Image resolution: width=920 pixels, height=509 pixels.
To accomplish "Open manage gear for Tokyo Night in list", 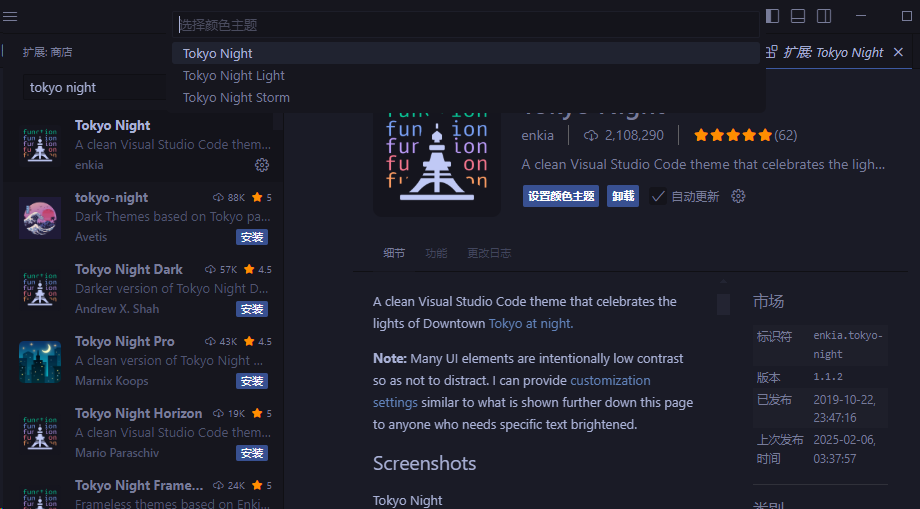I will [262, 165].
